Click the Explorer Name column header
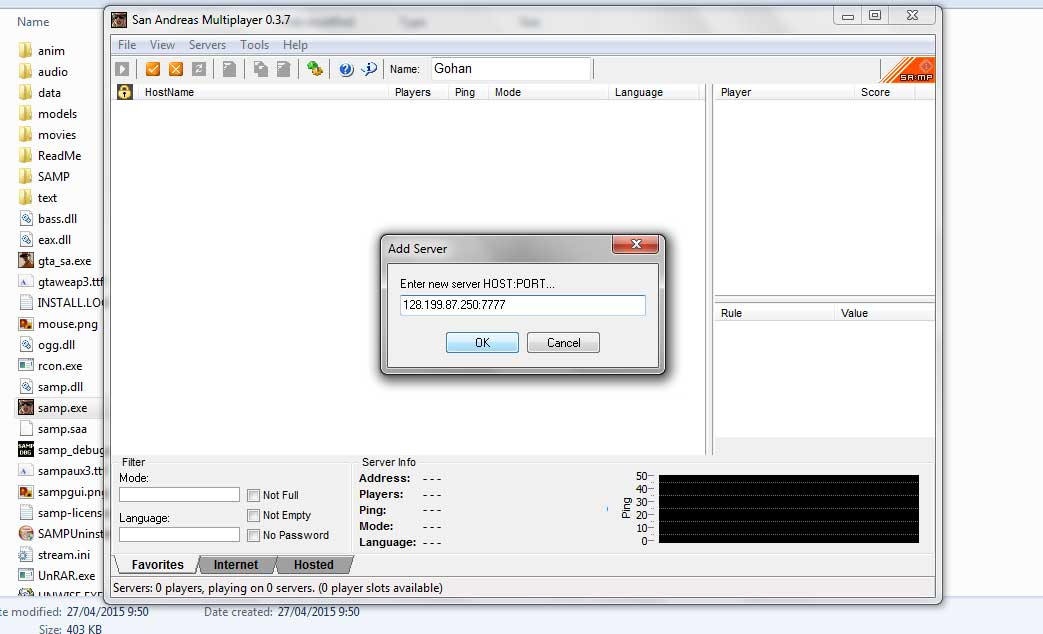 pos(33,22)
